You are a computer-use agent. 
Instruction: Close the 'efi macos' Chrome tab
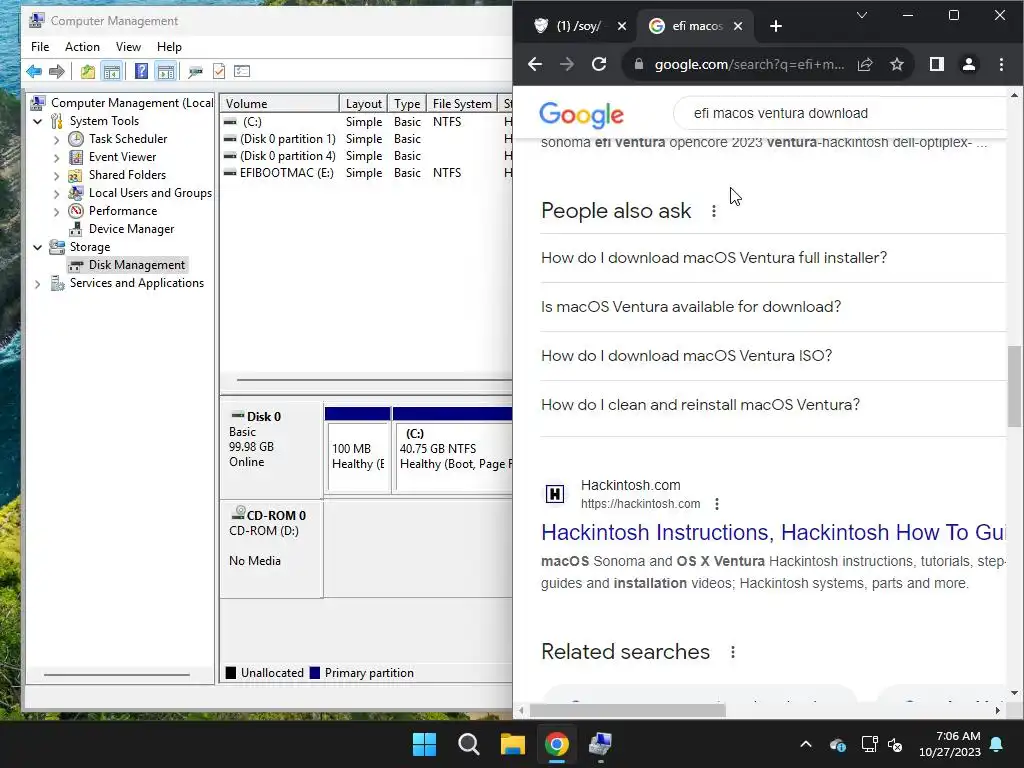[x=738, y=26]
